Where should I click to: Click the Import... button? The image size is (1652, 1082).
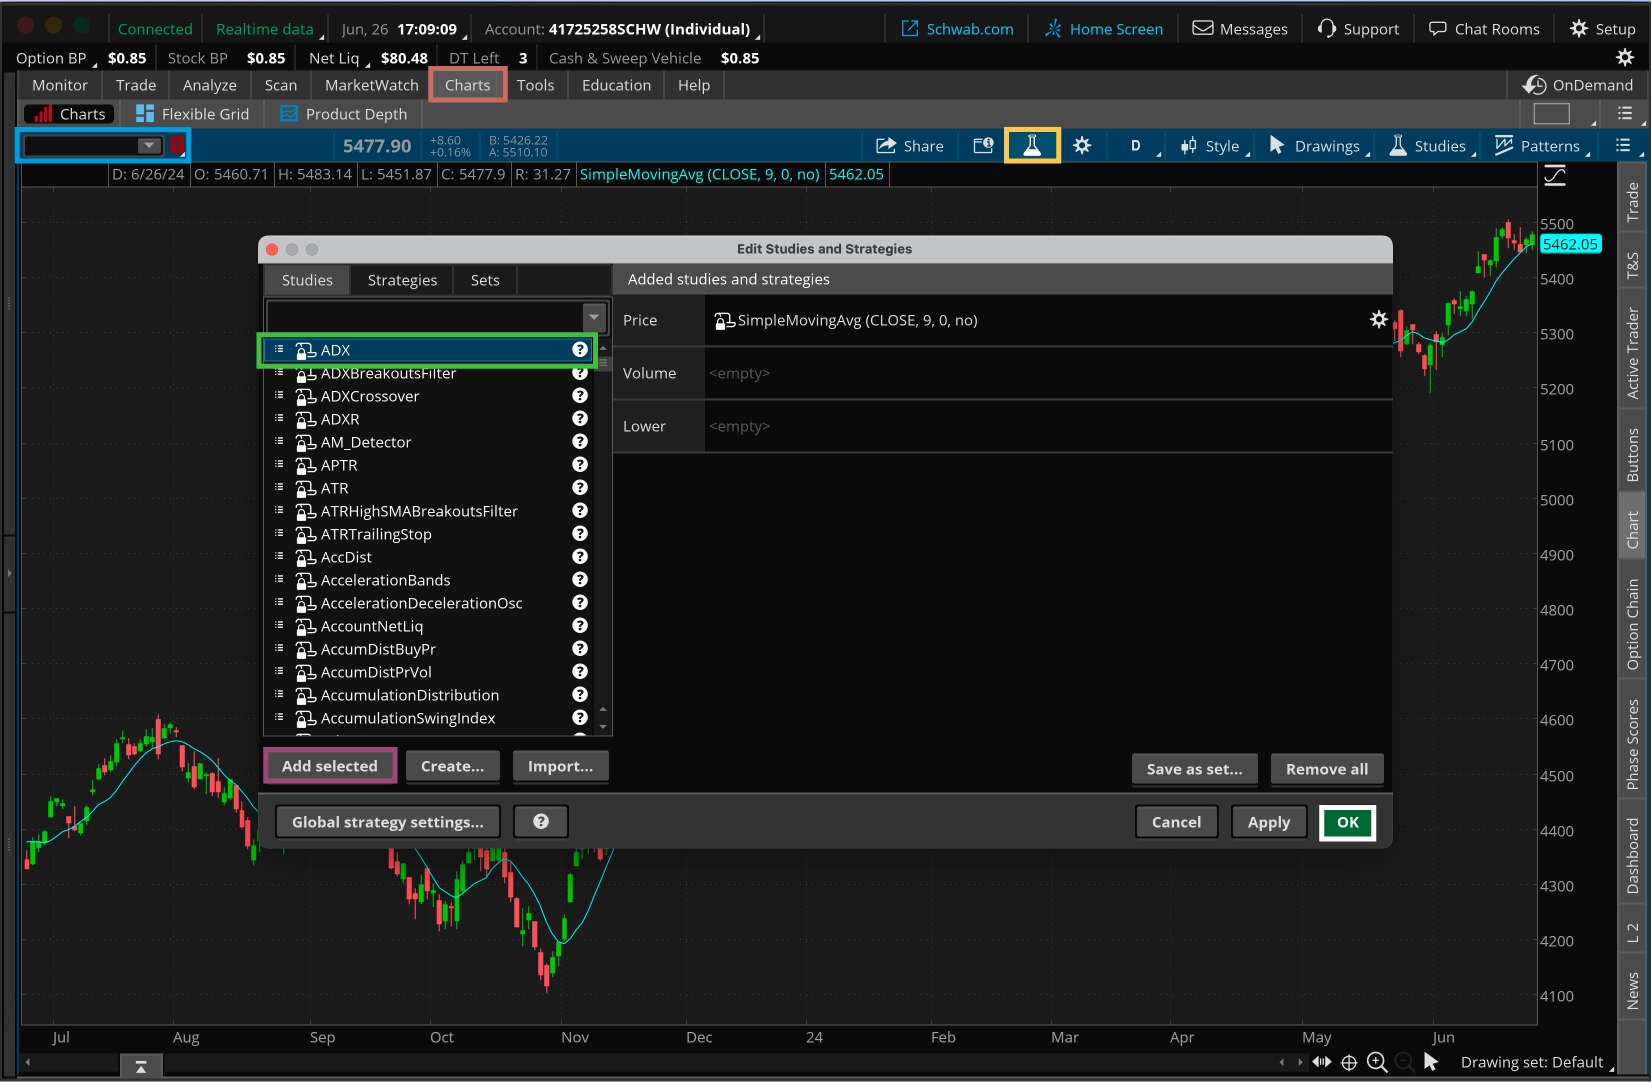tap(560, 766)
